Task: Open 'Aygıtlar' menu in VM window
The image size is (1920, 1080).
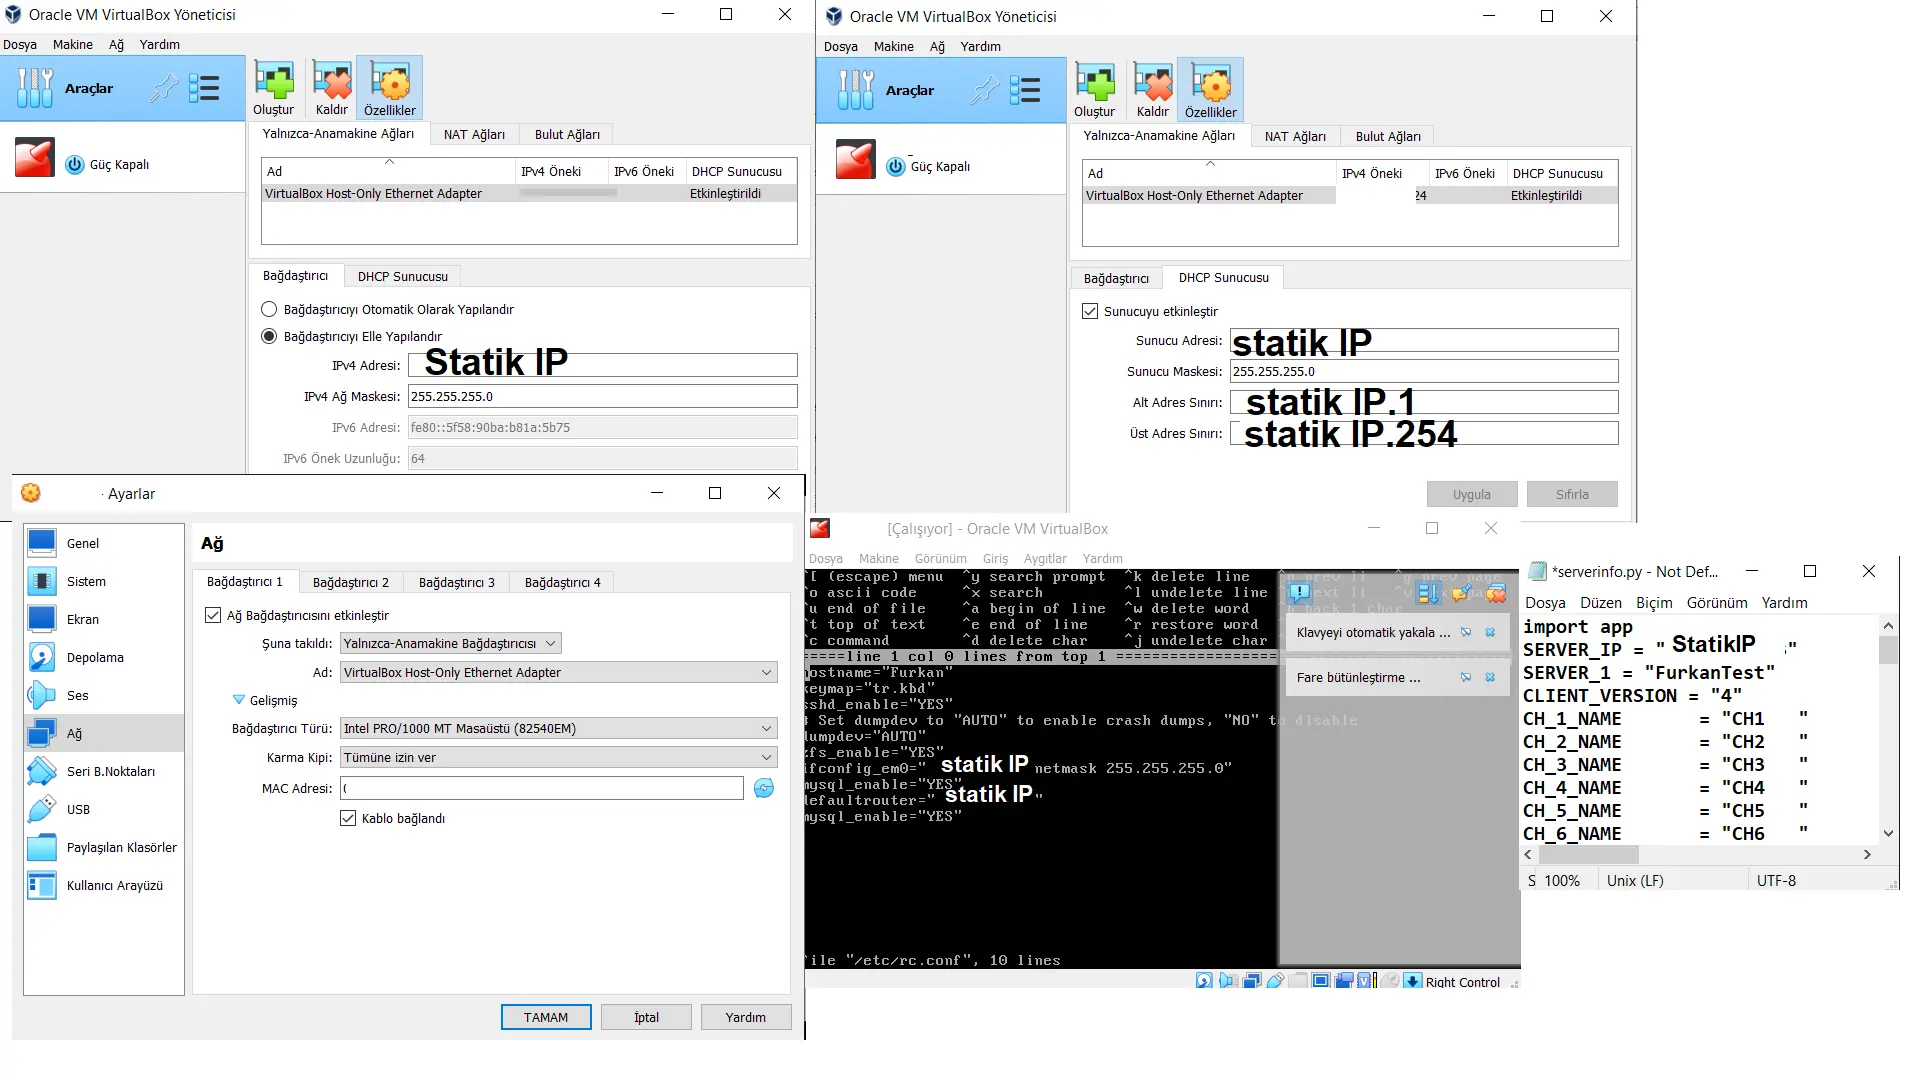Action: point(1045,558)
